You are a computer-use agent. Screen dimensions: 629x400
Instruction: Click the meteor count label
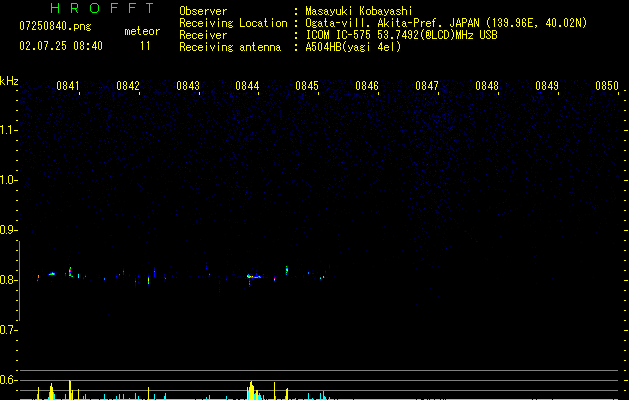[x=142, y=31]
